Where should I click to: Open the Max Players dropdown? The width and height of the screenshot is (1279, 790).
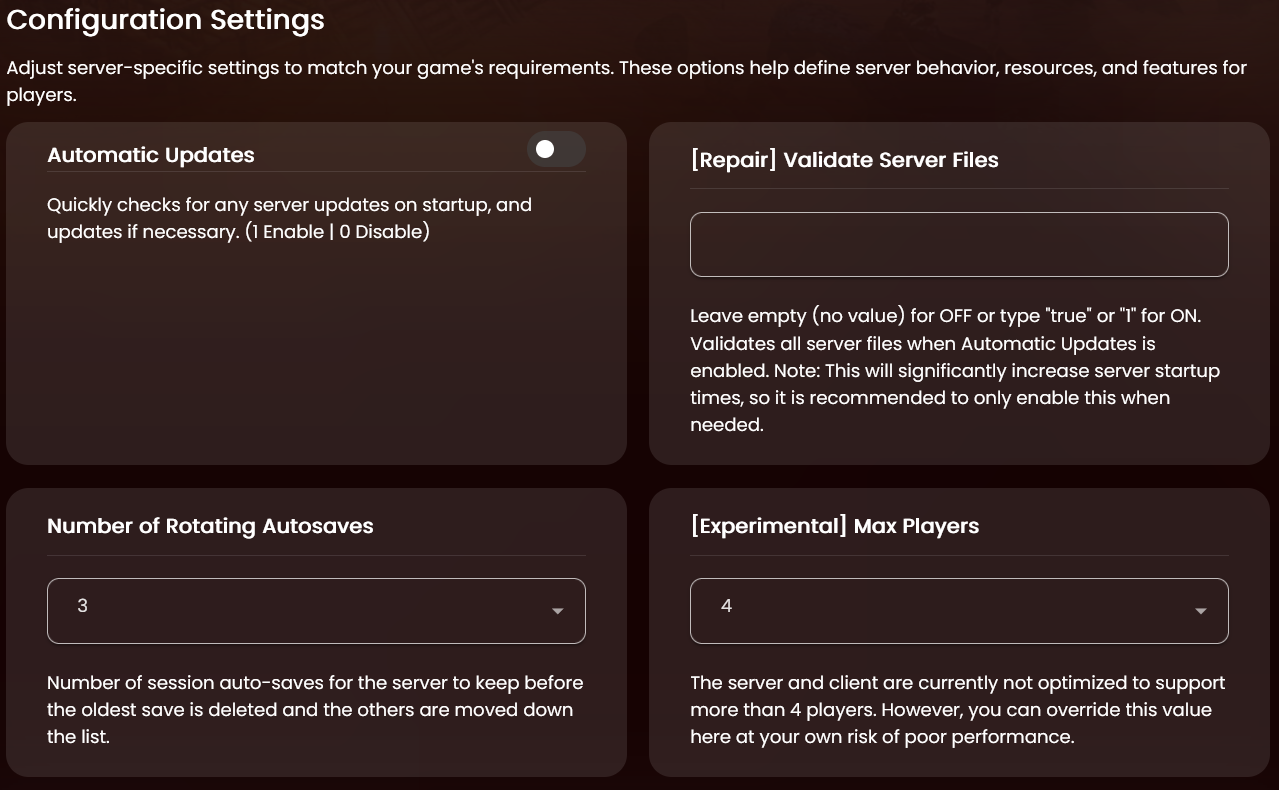point(958,610)
